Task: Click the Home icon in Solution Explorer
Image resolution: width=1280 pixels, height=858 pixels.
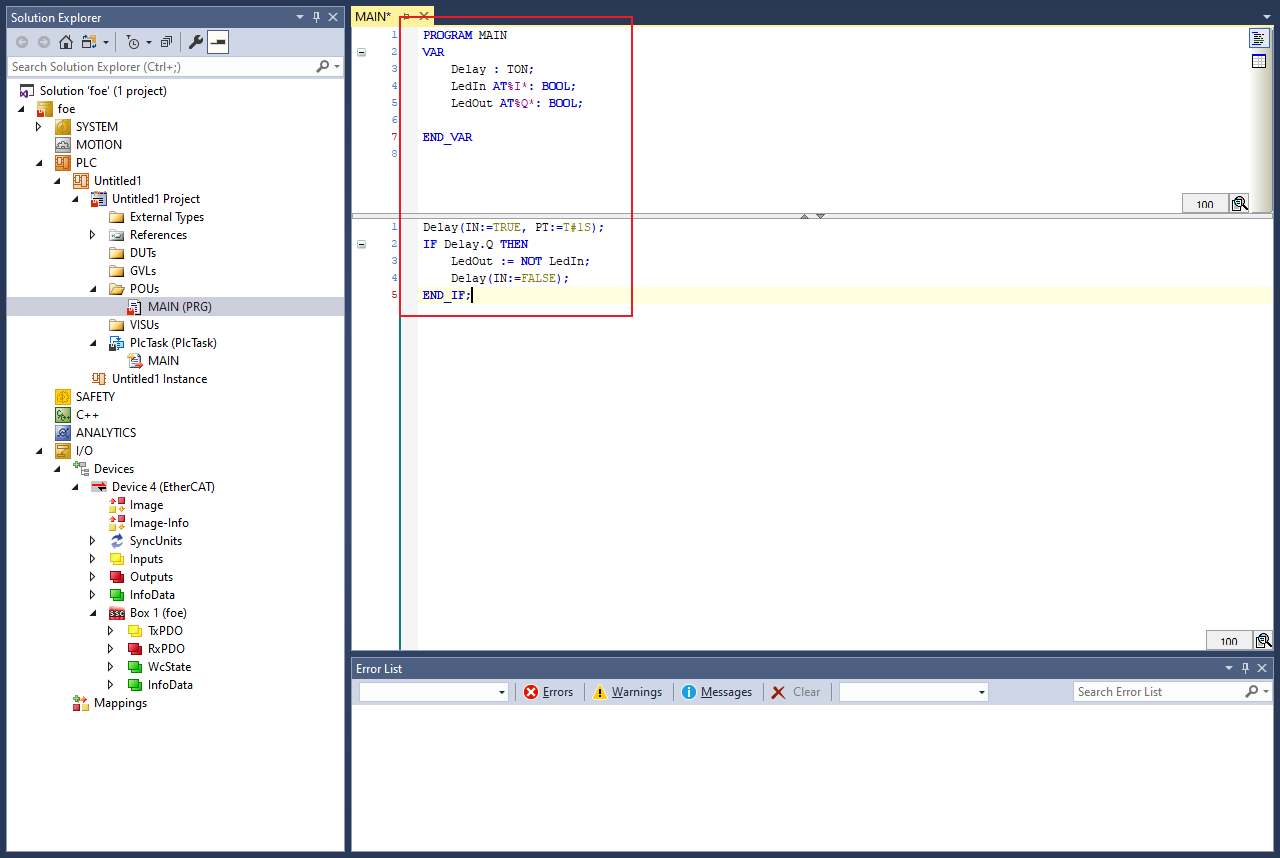Action: pos(66,42)
